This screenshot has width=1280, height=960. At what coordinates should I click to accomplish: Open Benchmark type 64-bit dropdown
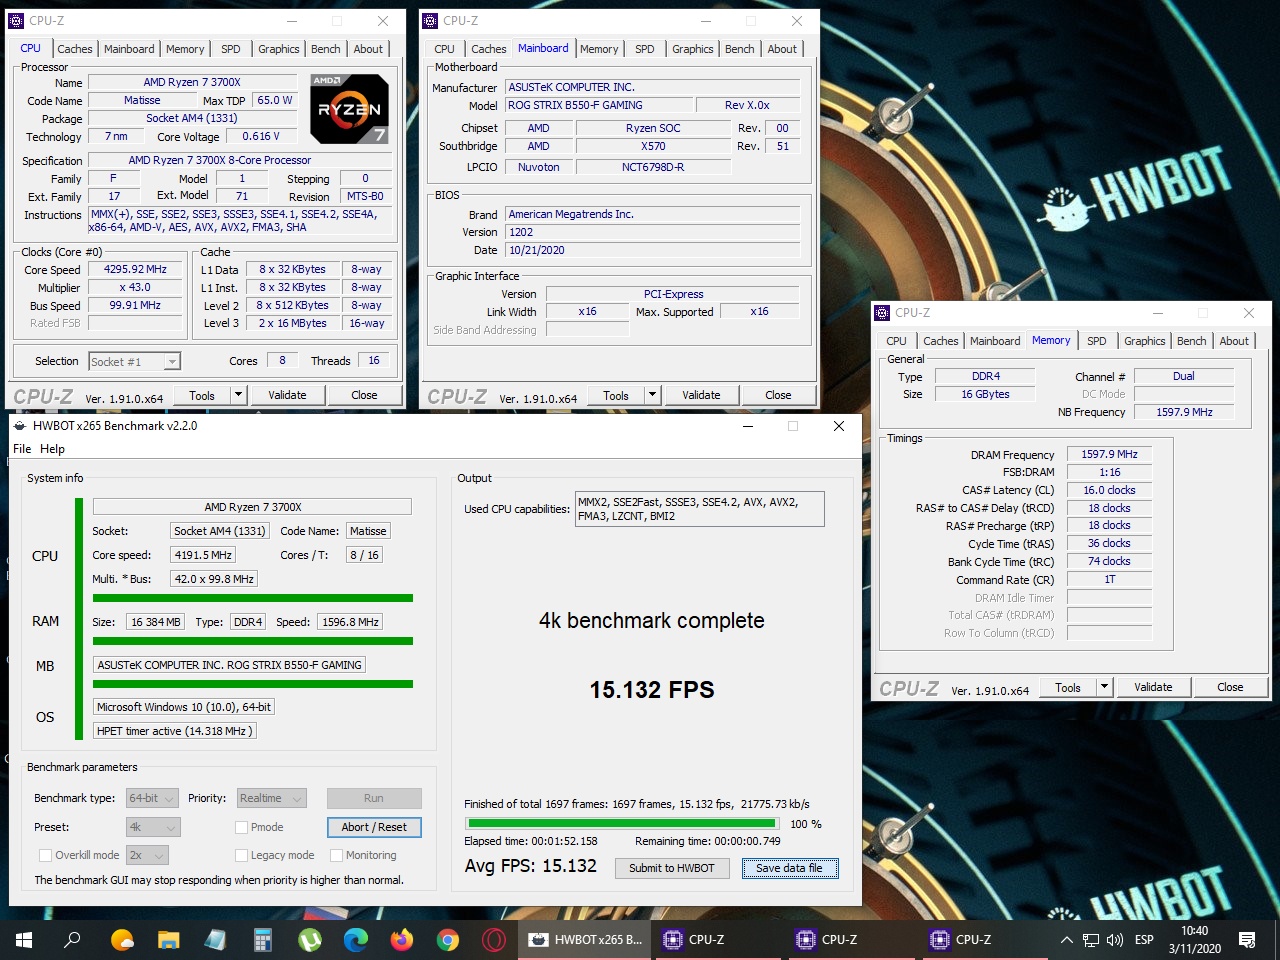[152, 798]
